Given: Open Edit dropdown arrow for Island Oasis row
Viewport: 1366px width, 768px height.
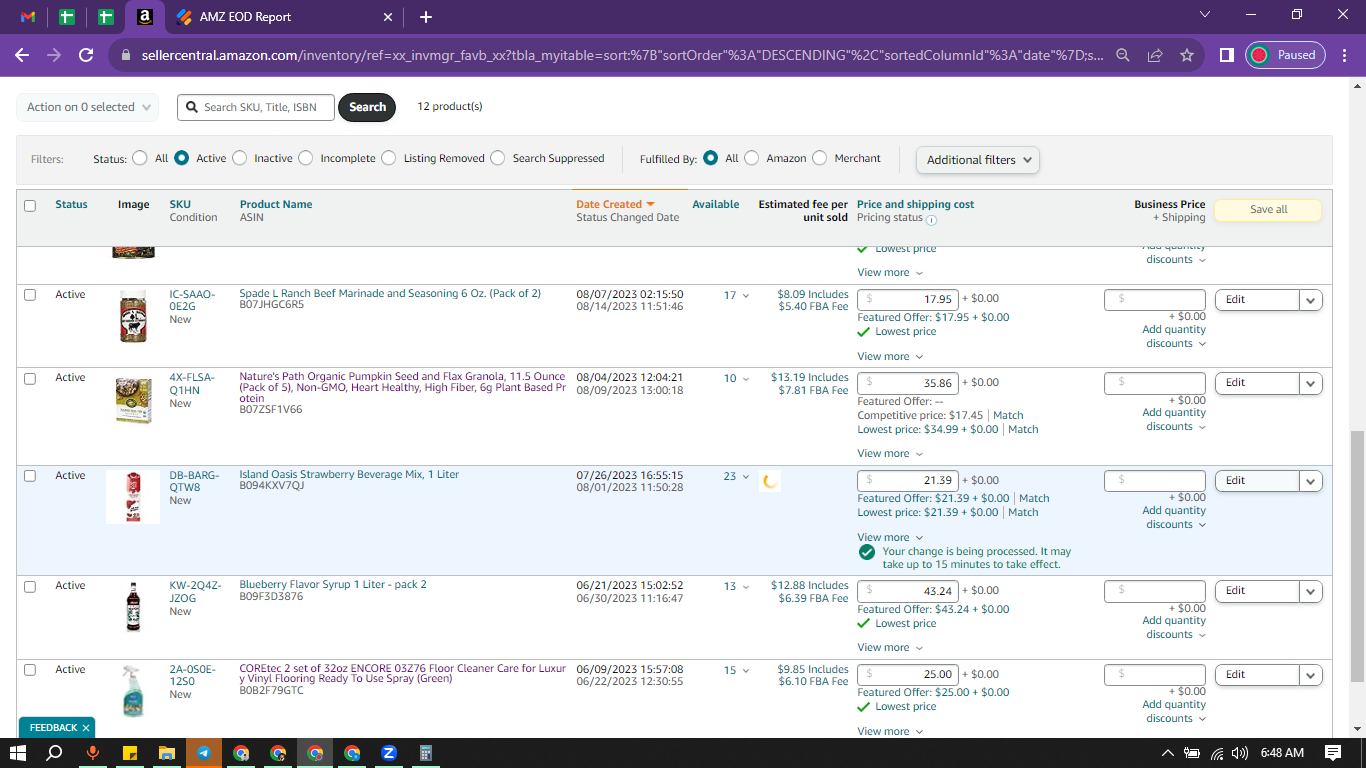Looking at the screenshot, I should (1311, 481).
